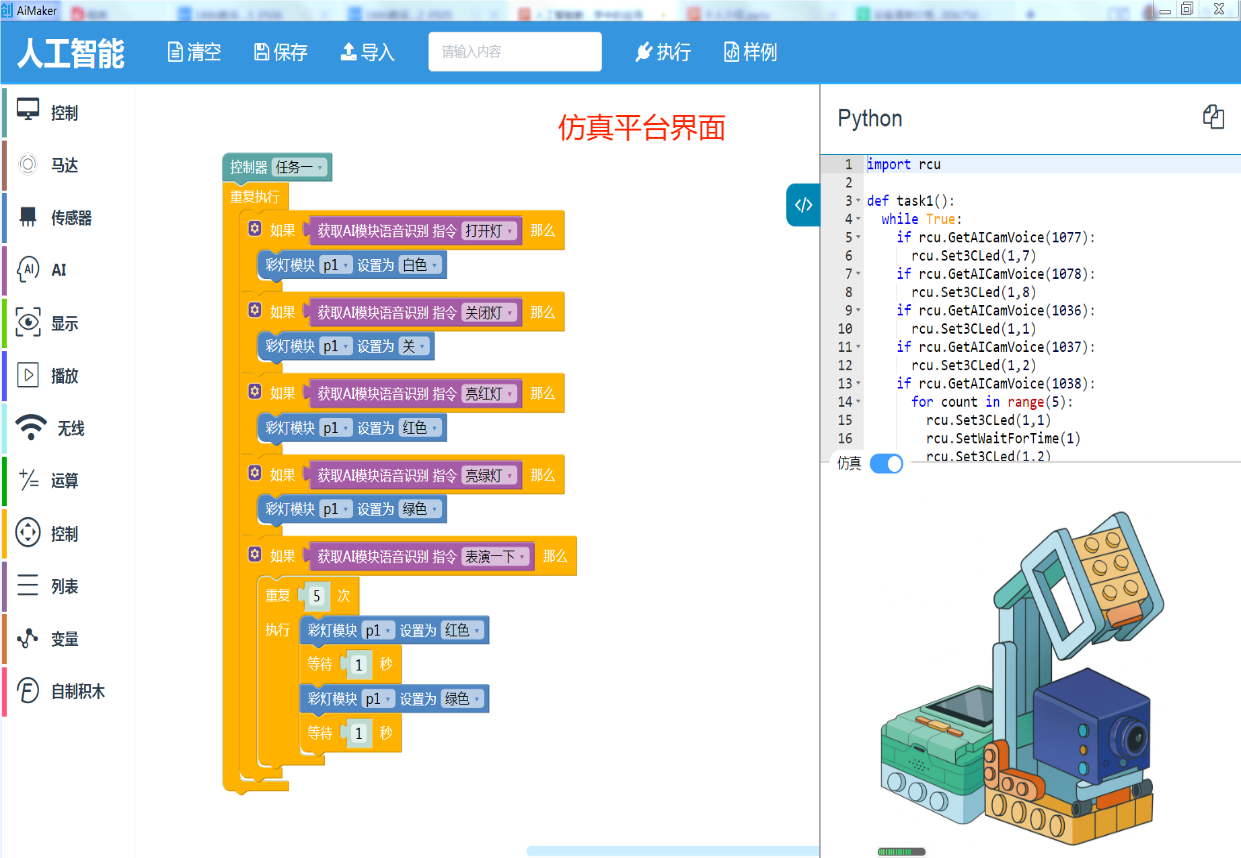Open the 样例 examples menu
The height and width of the screenshot is (858, 1241).
pos(750,52)
